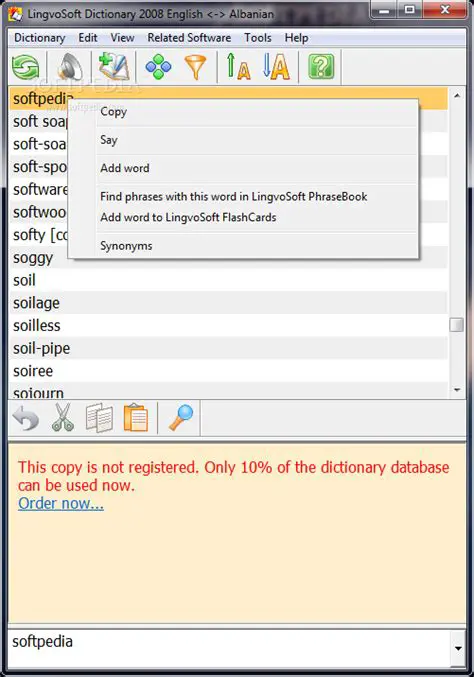The image size is (474, 677).
Task: Select the word soggy in the list
Action: coord(228,258)
